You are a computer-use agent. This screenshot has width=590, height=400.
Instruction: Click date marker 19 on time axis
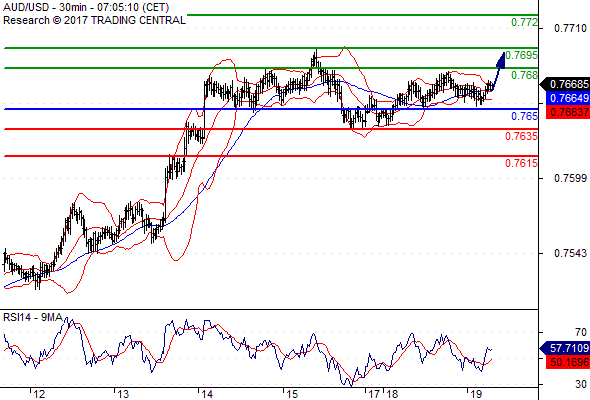476,394
